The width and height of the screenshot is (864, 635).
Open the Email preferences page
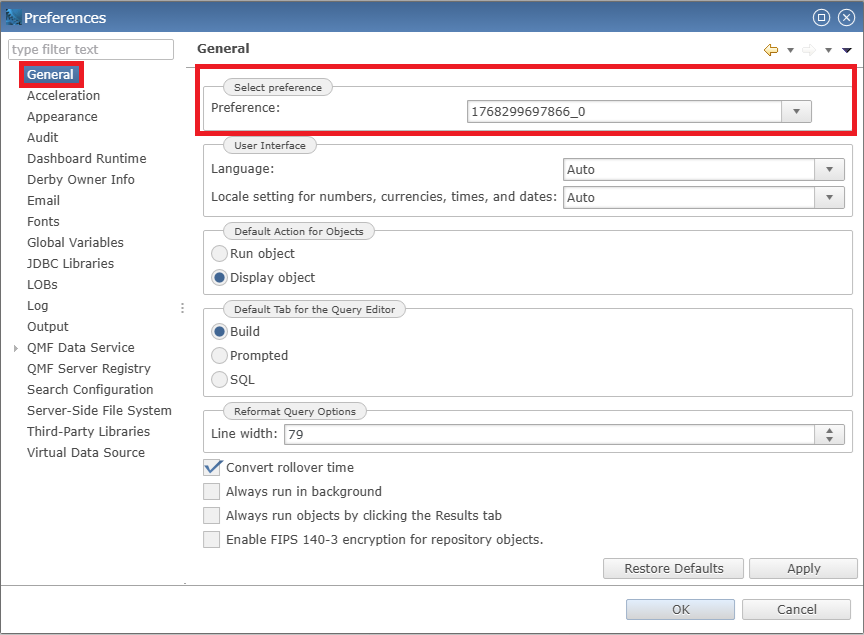[44, 201]
